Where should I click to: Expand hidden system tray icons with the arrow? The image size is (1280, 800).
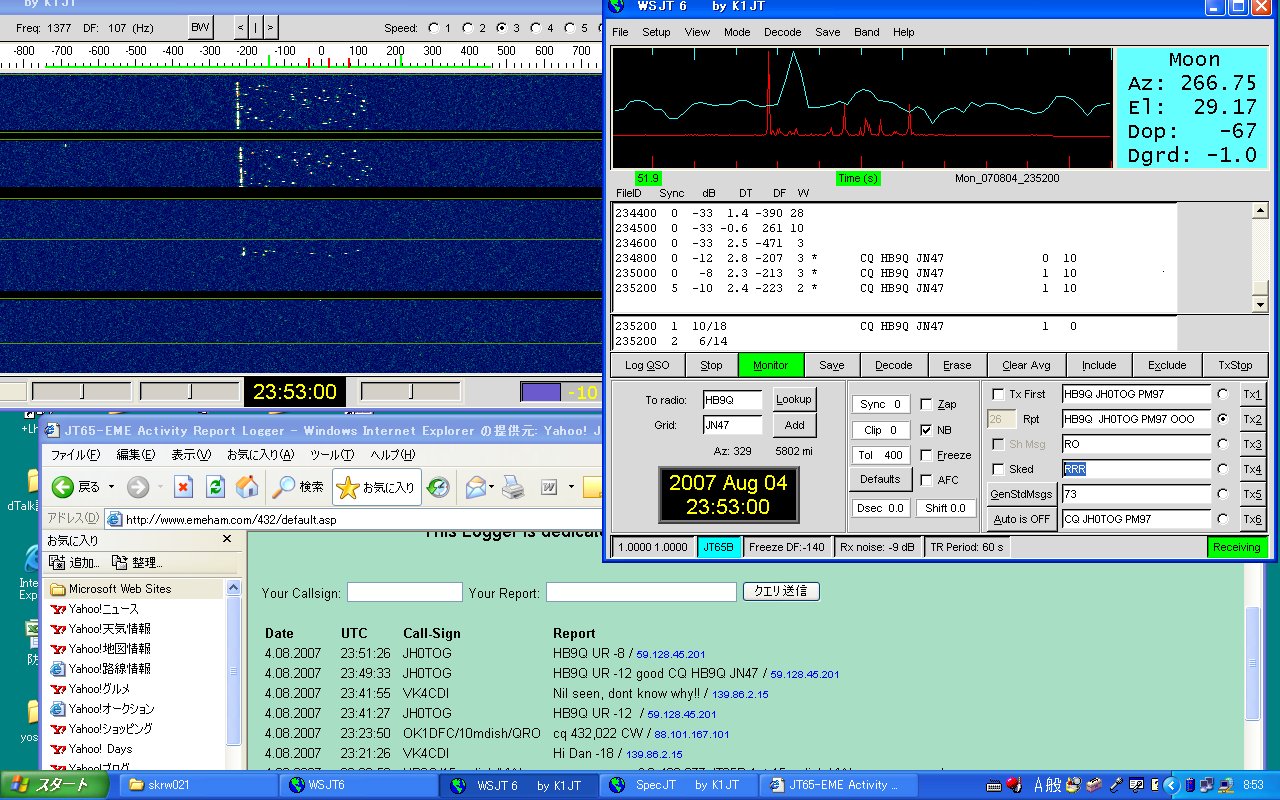click(1171, 785)
